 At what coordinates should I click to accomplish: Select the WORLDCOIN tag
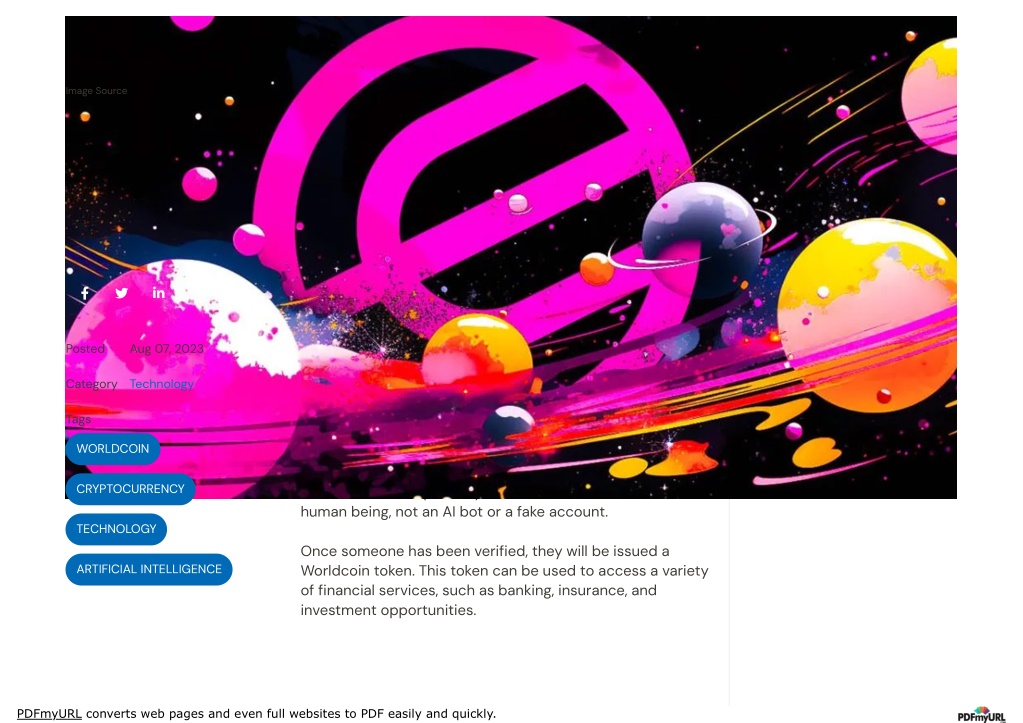[x=113, y=449]
